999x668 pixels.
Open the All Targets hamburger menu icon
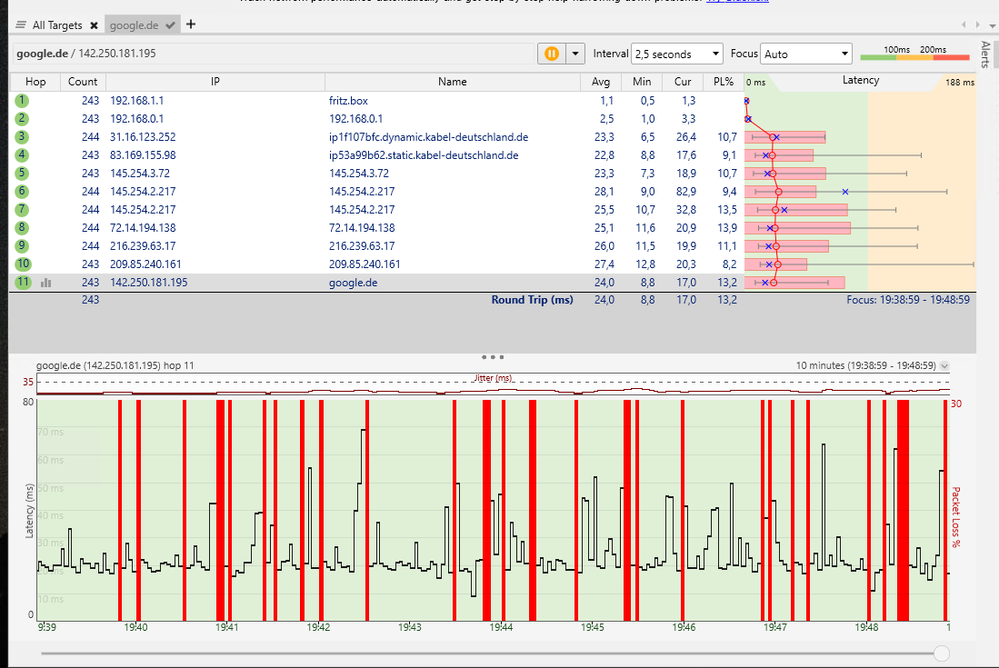click(x=21, y=25)
